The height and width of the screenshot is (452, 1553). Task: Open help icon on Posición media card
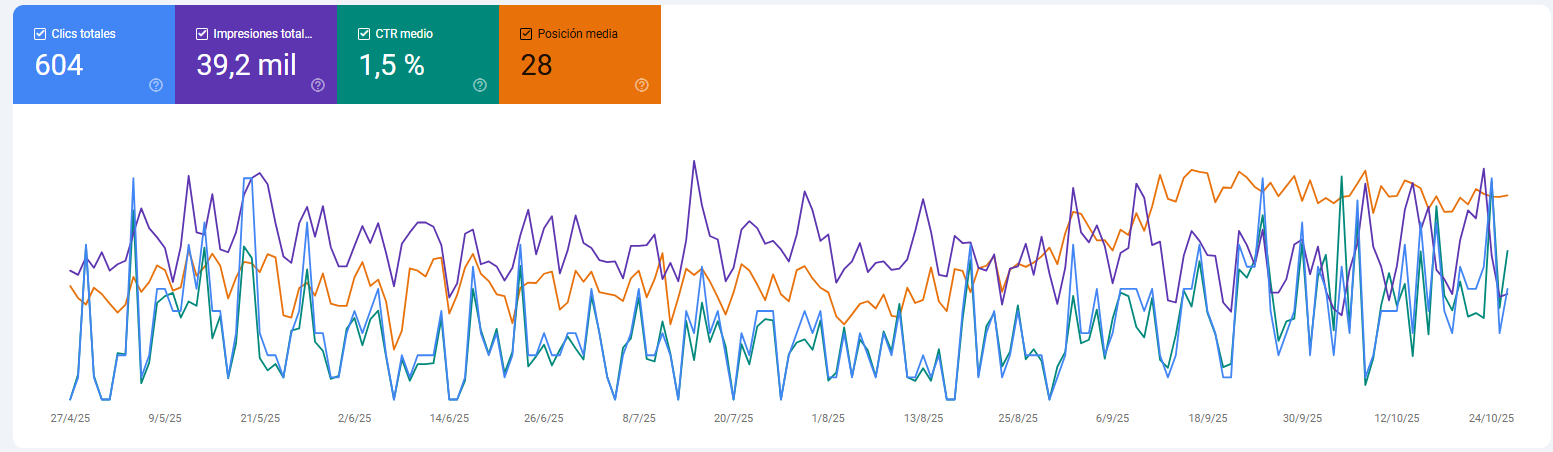tap(642, 85)
